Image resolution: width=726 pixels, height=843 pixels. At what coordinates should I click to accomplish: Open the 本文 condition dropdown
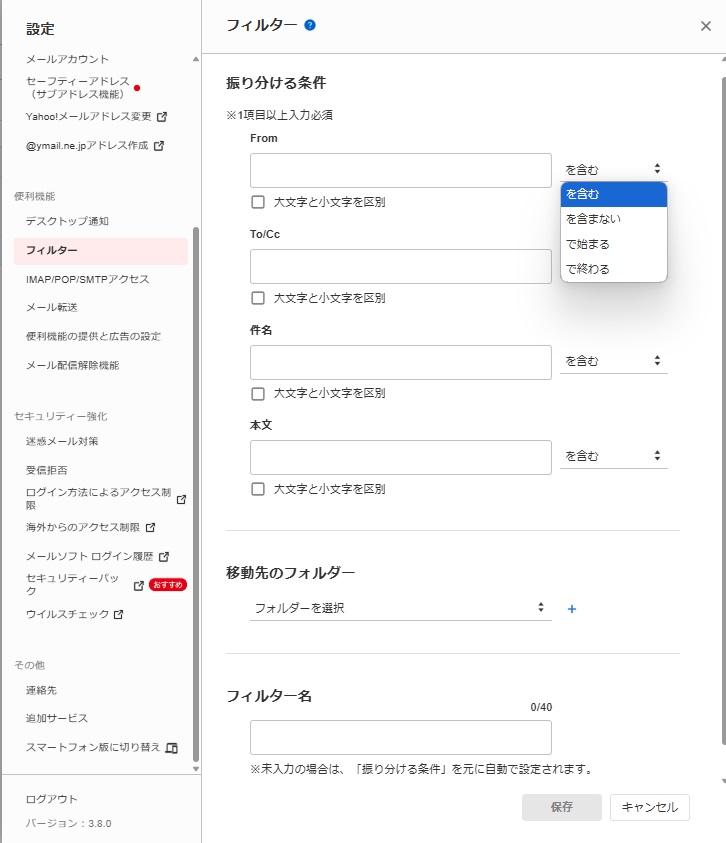click(x=613, y=456)
